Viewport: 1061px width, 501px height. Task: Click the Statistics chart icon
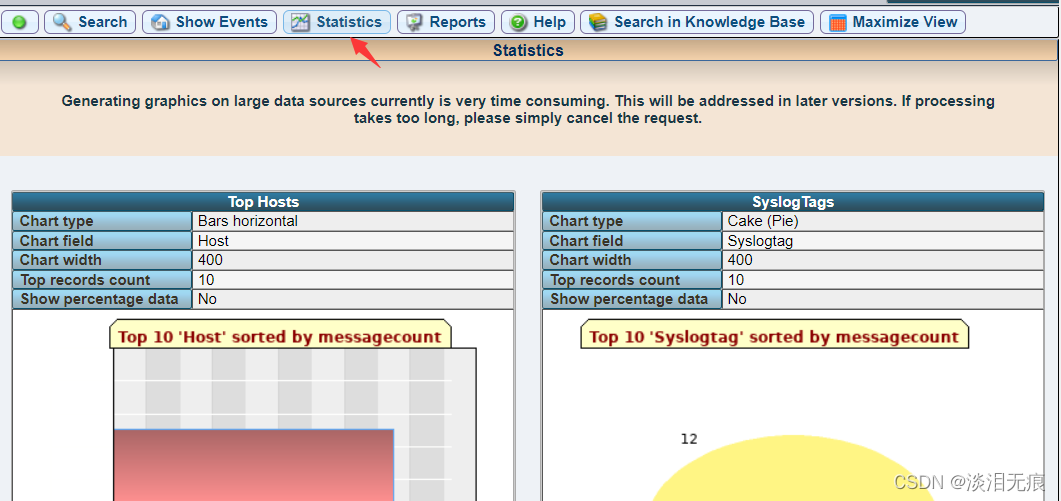(300, 22)
